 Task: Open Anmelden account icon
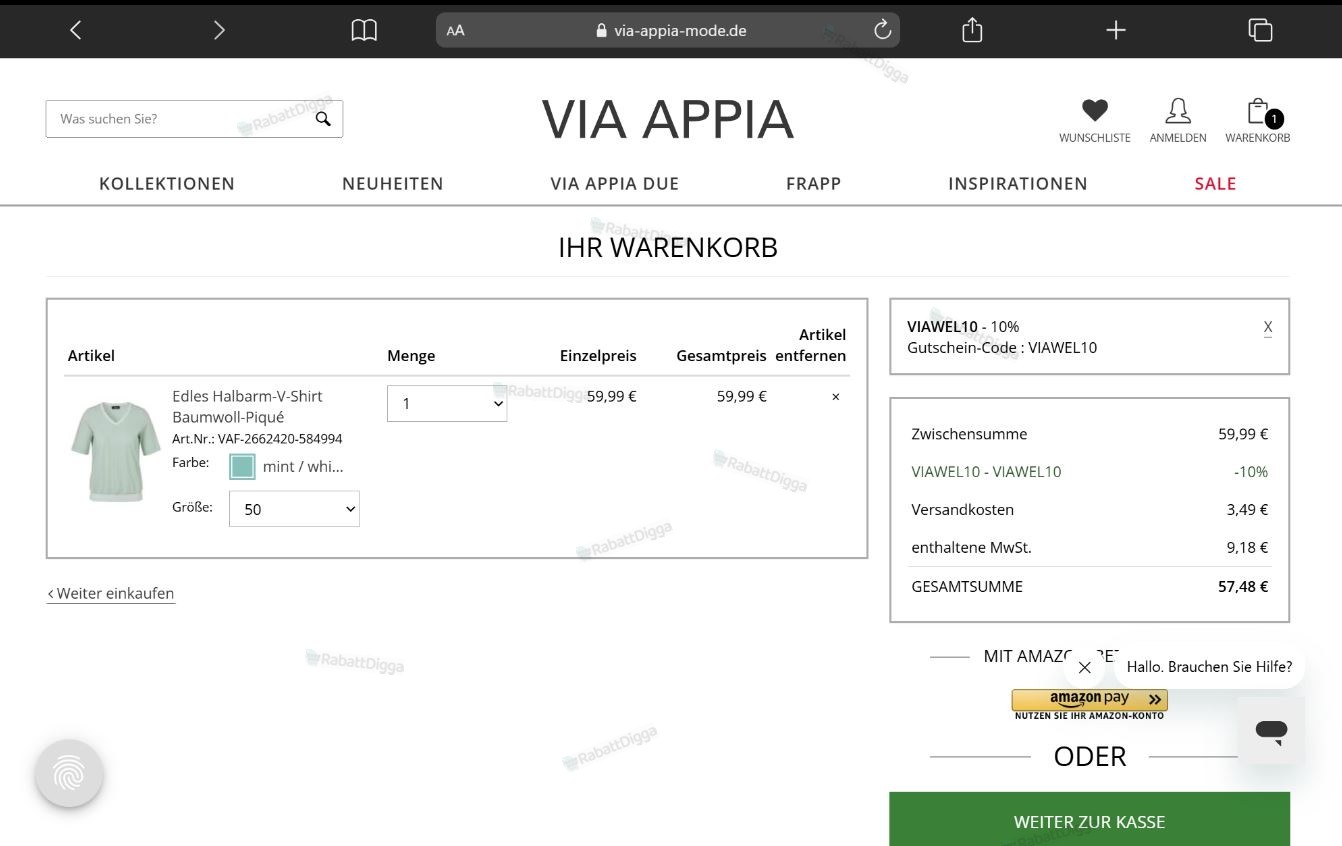point(1178,110)
